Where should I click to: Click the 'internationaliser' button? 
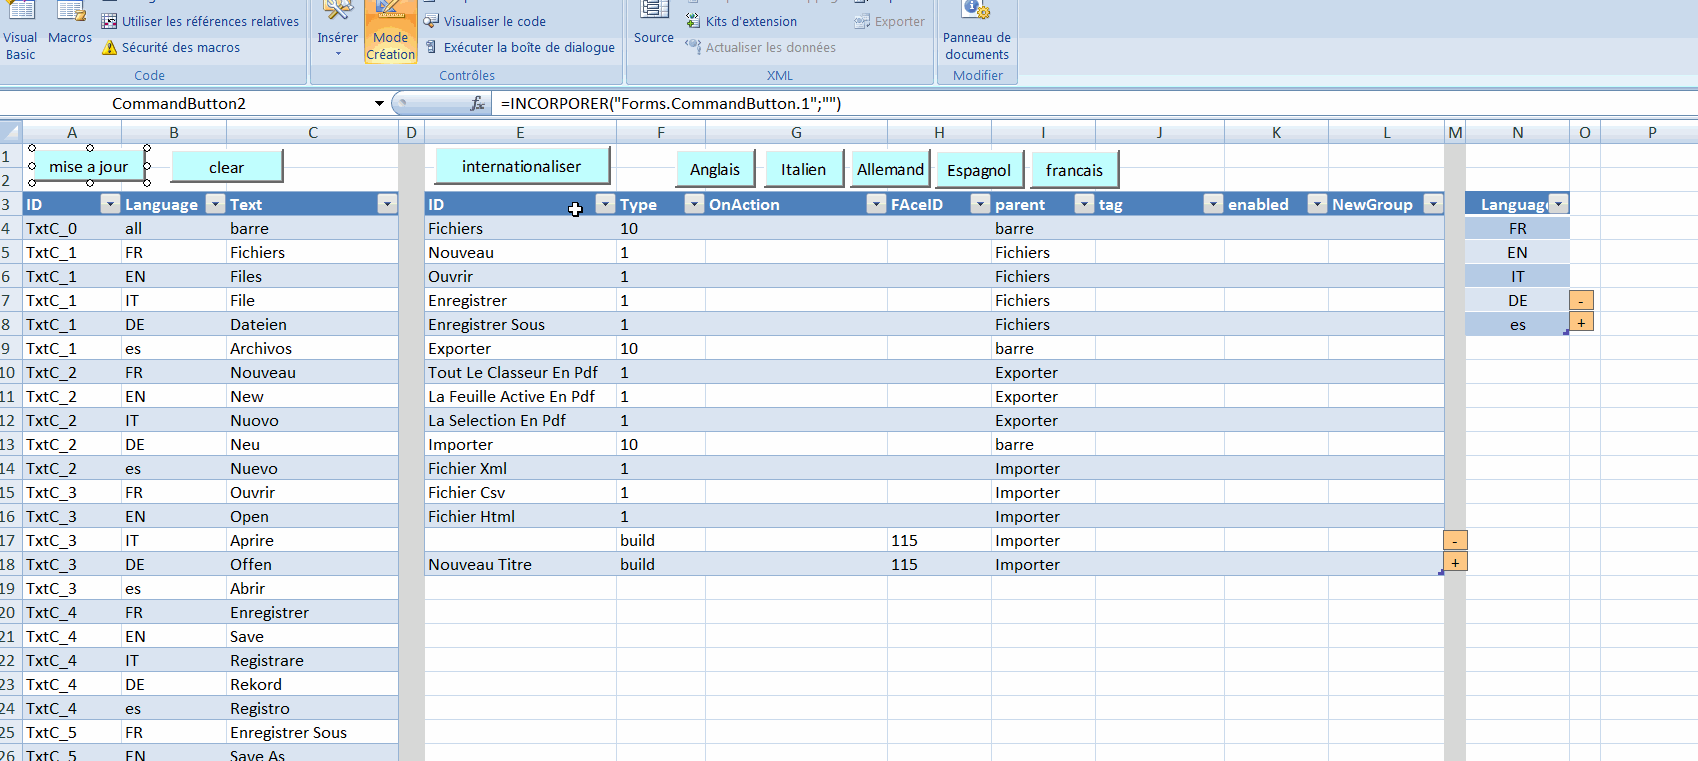tap(522, 166)
